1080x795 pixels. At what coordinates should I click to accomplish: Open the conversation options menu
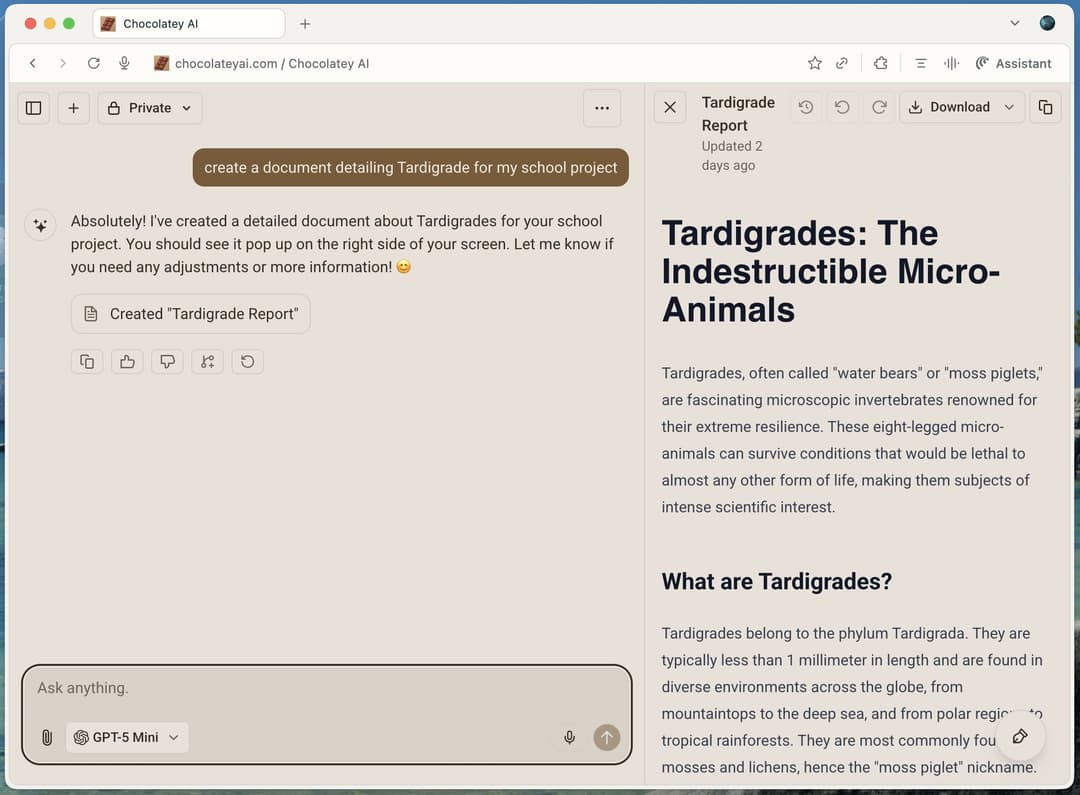(x=602, y=107)
